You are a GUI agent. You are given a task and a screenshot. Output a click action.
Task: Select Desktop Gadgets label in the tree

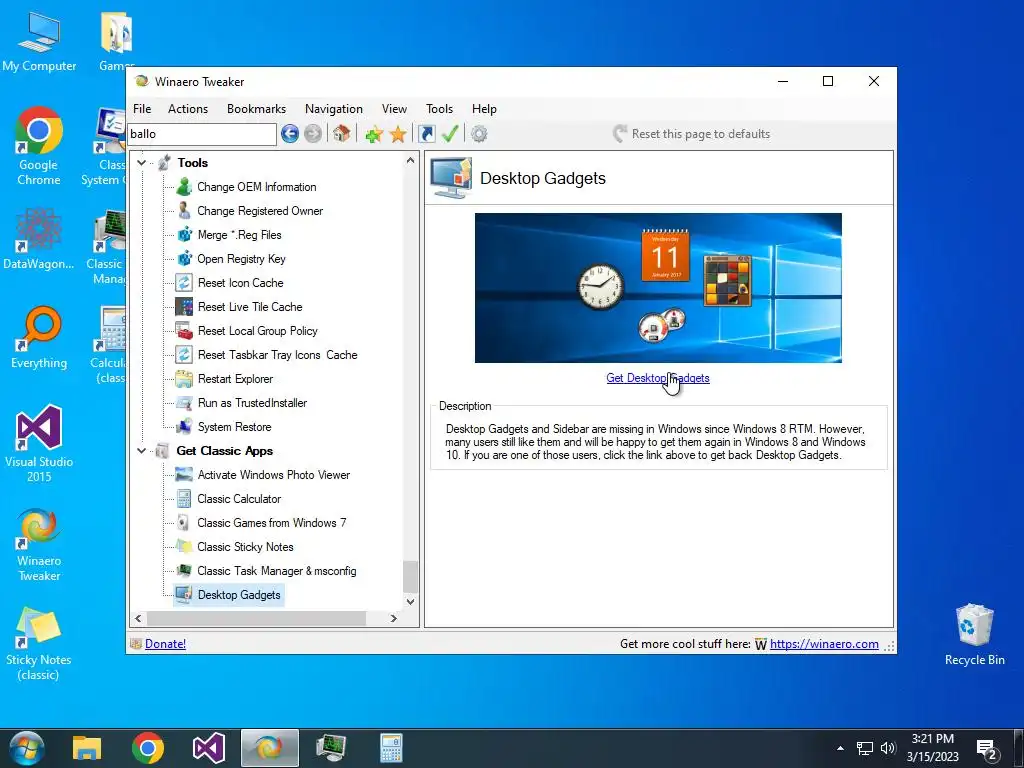coord(239,595)
